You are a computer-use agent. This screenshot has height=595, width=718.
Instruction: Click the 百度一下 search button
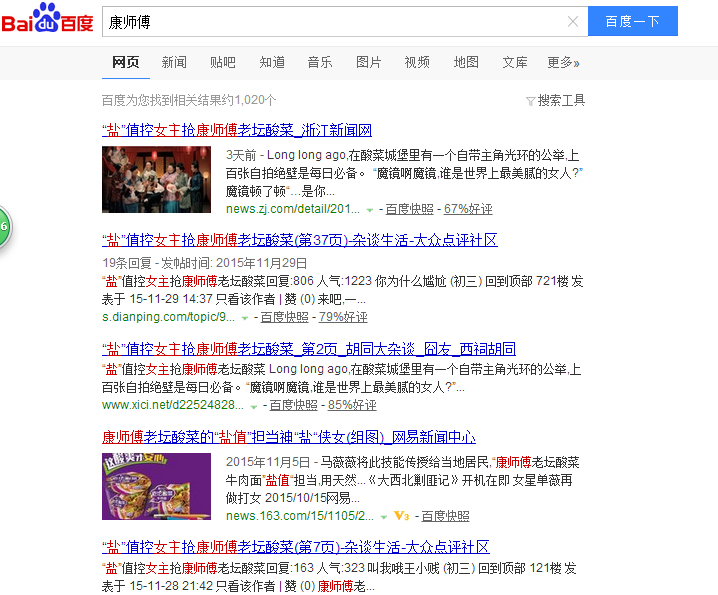pos(632,21)
